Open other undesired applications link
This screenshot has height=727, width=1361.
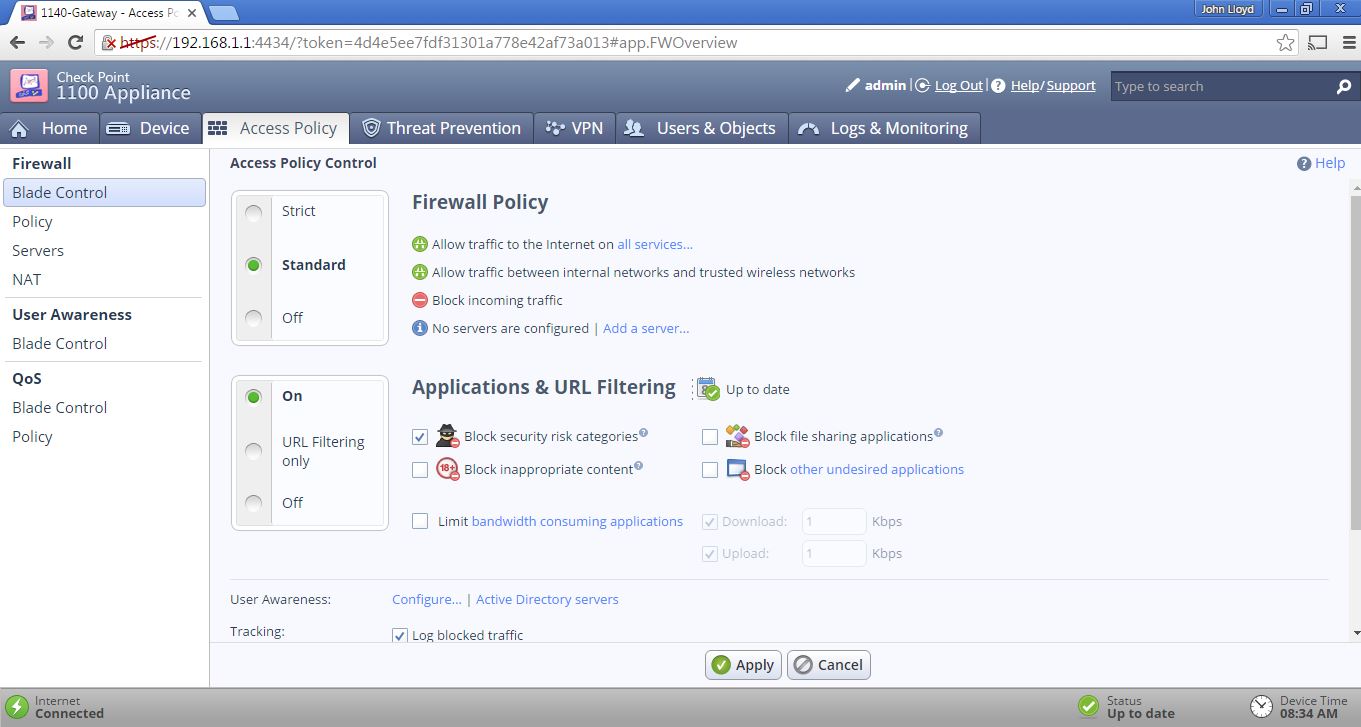877,469
